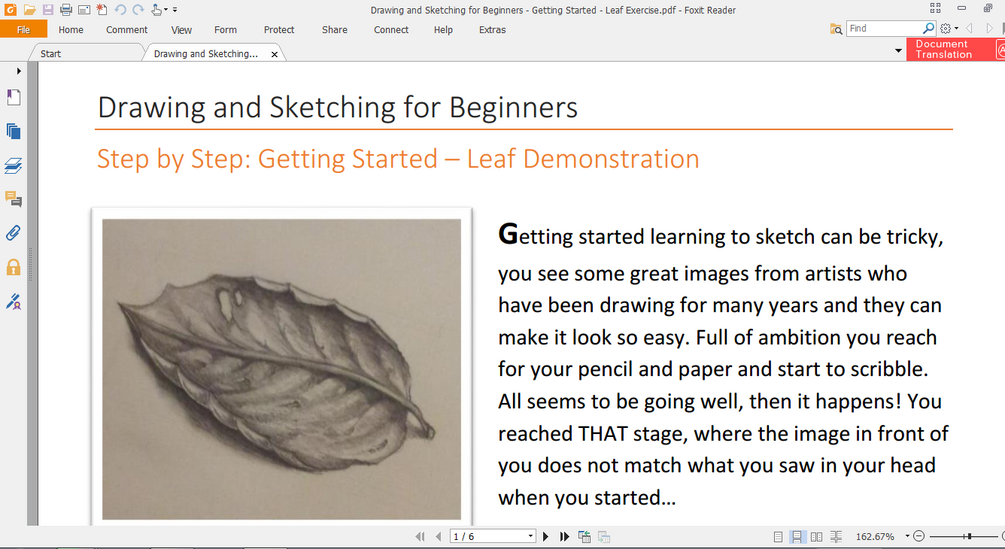
Task: Open advanced folder search icon beside Find box
Action: pyautogui.click(x=836, y=29)
